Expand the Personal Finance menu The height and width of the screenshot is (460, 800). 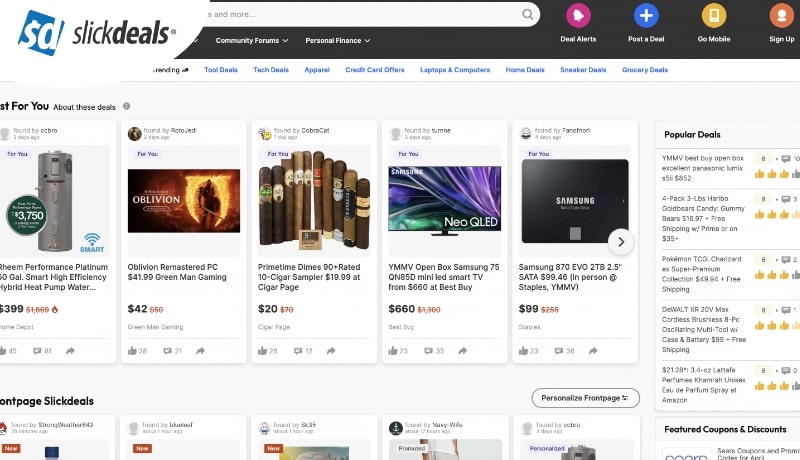[338, 40]
